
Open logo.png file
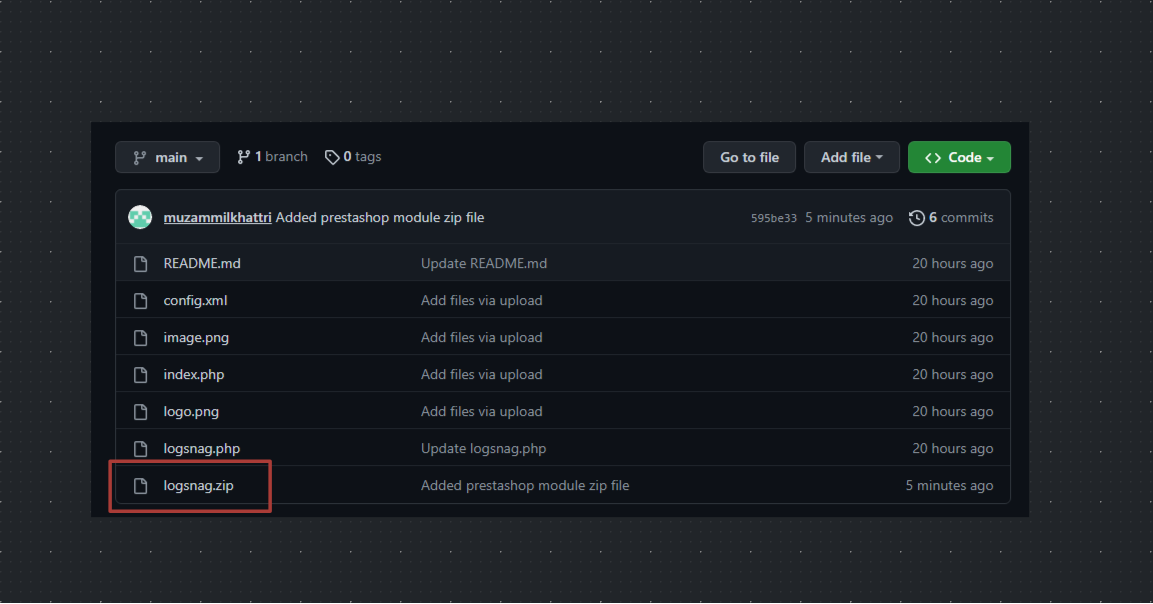[x=190, y=411]
